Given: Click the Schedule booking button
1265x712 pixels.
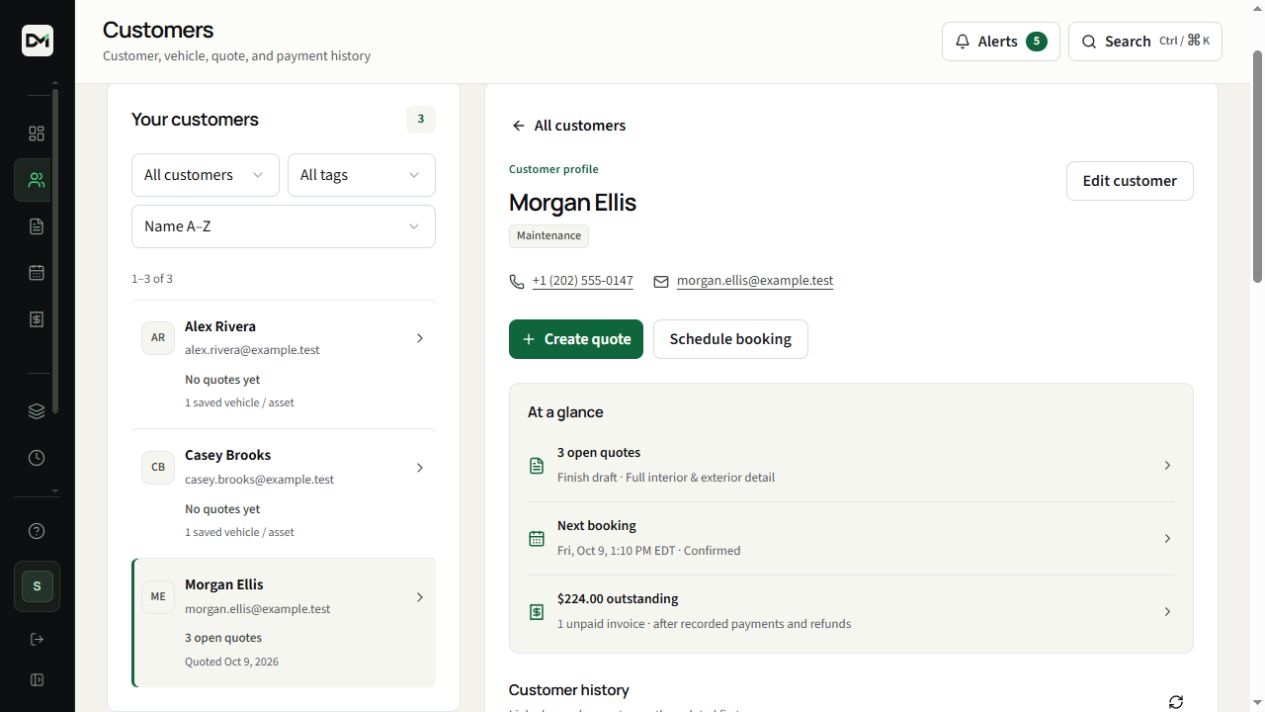Looking at the screenshot, I should [730, 339].
